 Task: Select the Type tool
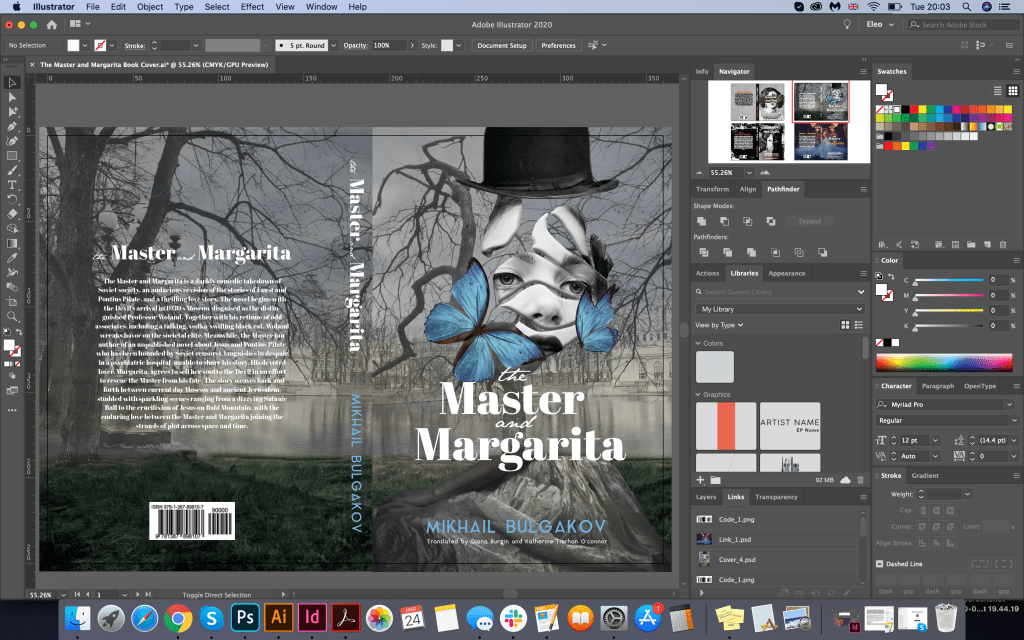(x=13, y=184)
